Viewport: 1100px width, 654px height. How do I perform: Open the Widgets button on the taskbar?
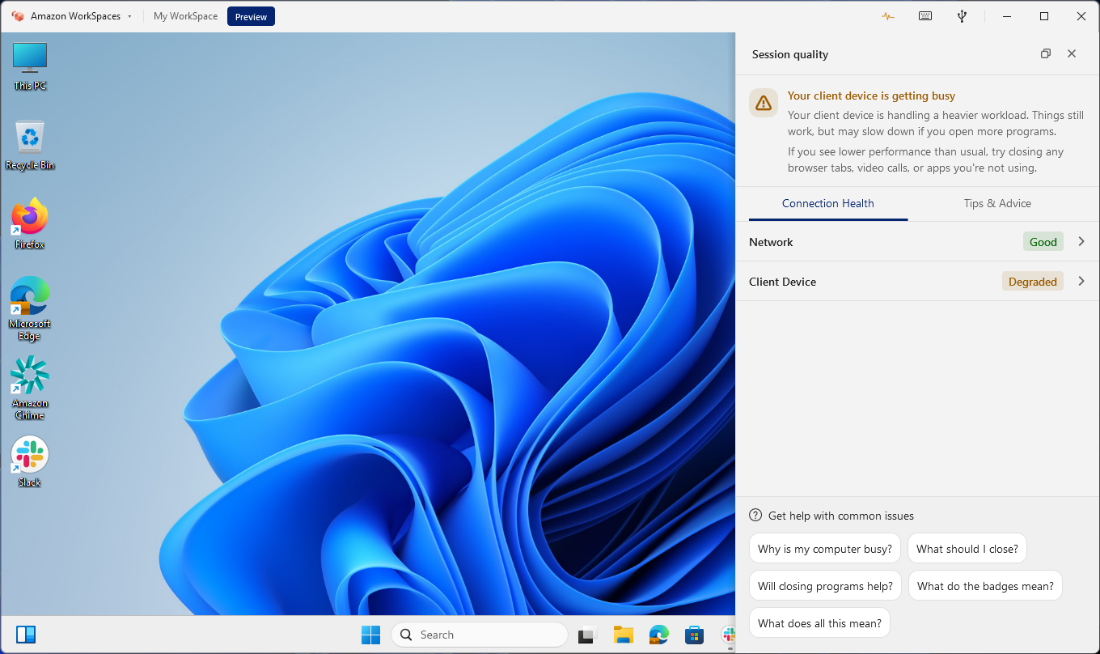click(26, 635)
